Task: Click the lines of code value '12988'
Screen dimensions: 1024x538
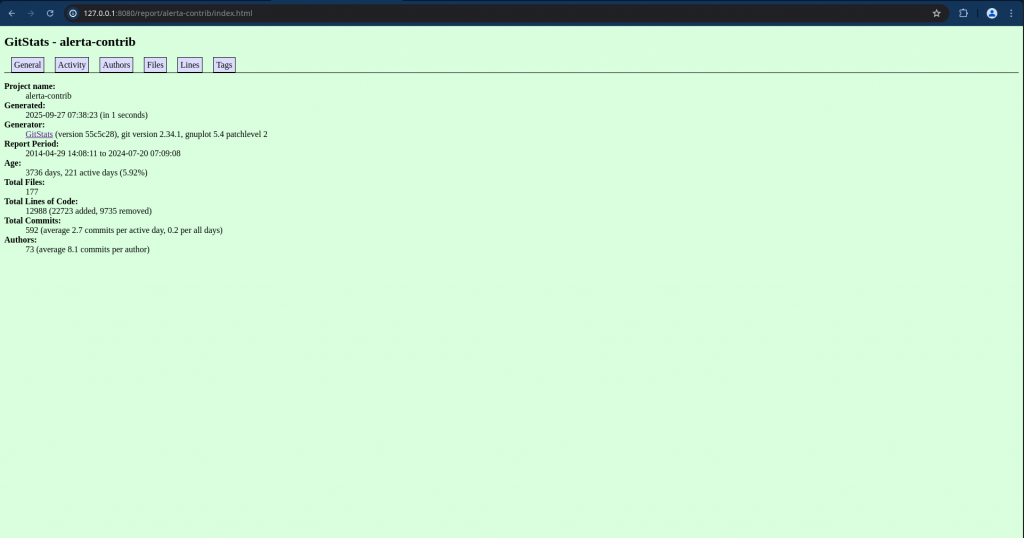Action: click(37, 211)
